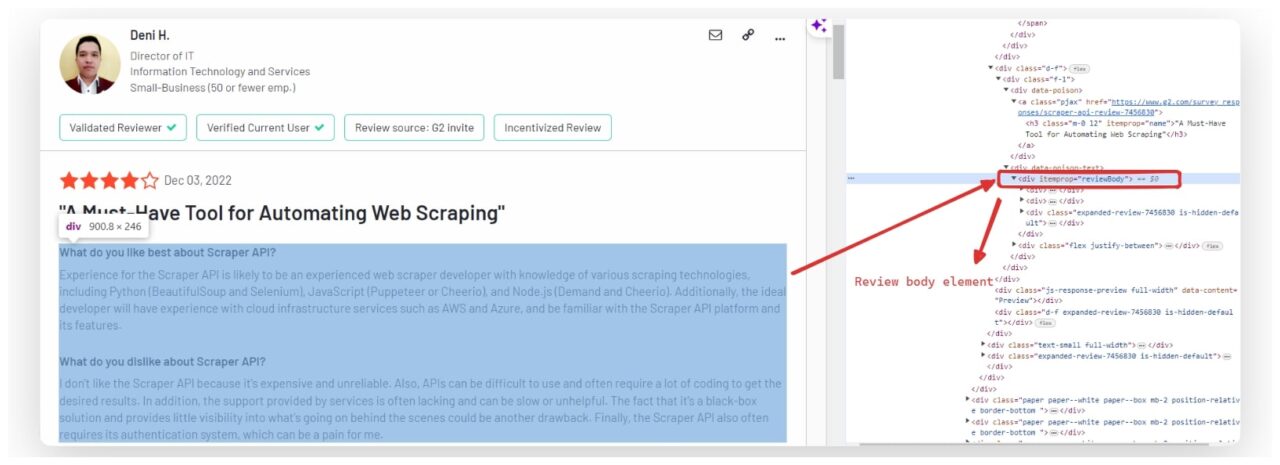Click the Incentivized Review badge

[x=552, y=128]
